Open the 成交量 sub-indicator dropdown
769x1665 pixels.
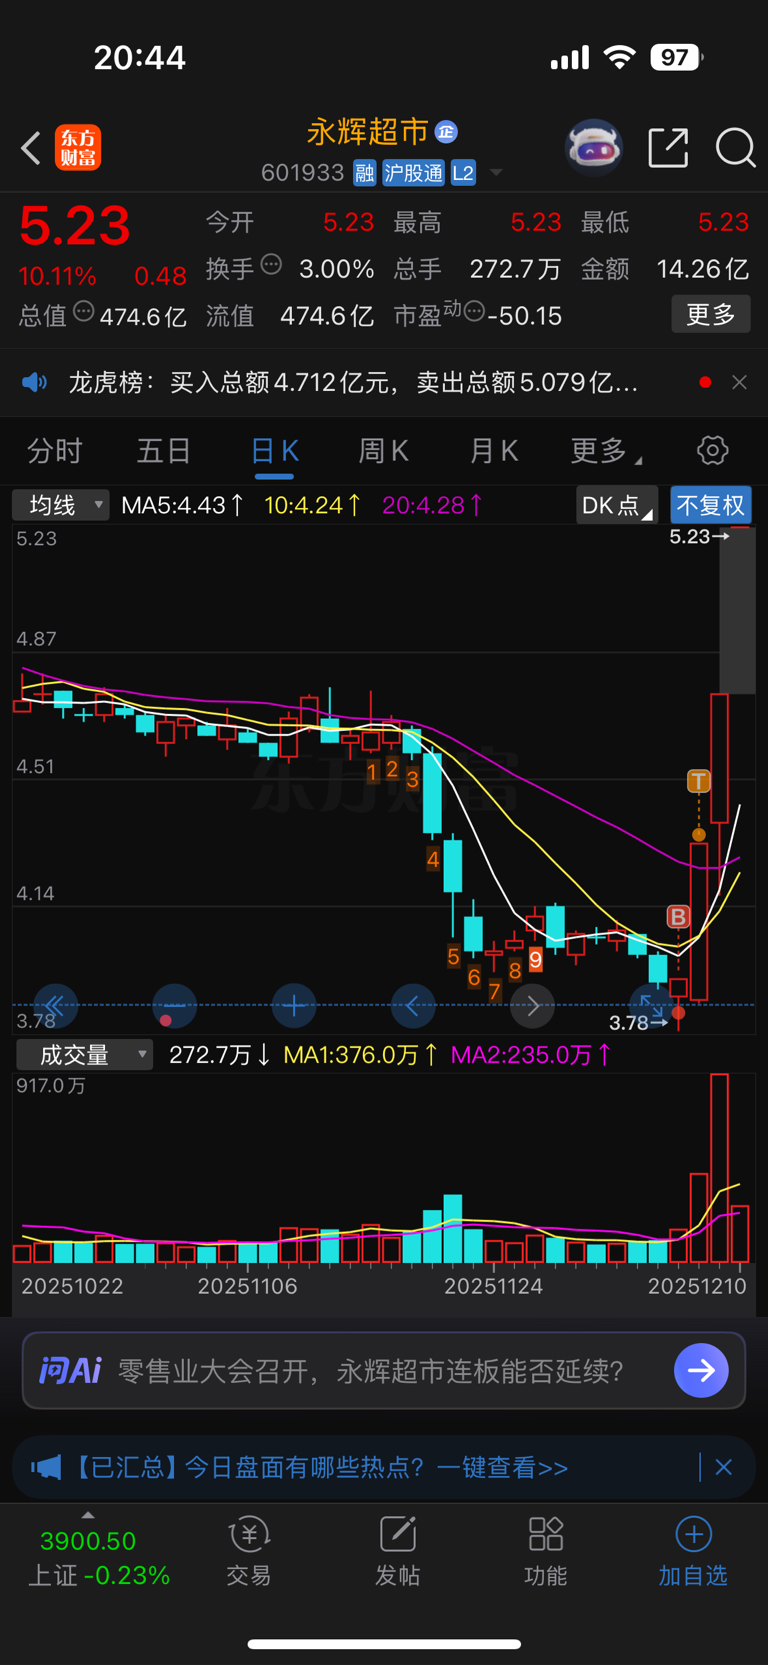tap(84, 1055)
